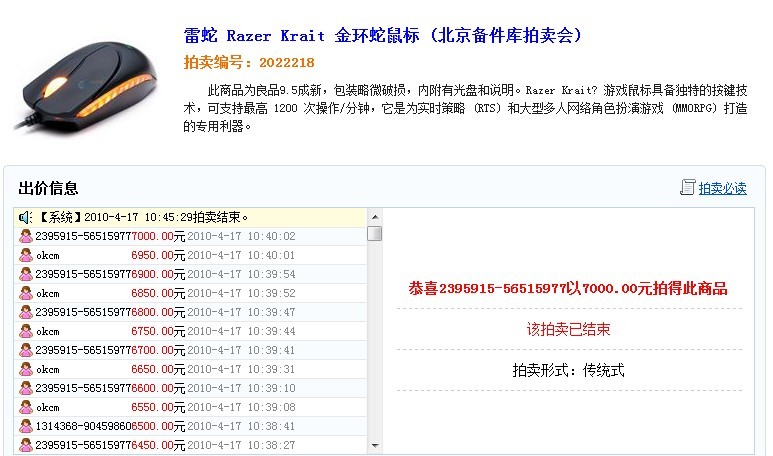Image resolution: width=773 pixels, height=456 pixels.
Task: Select the timestamp 2010-4-17 10:38:27
Action: click(x=241, y=445)
